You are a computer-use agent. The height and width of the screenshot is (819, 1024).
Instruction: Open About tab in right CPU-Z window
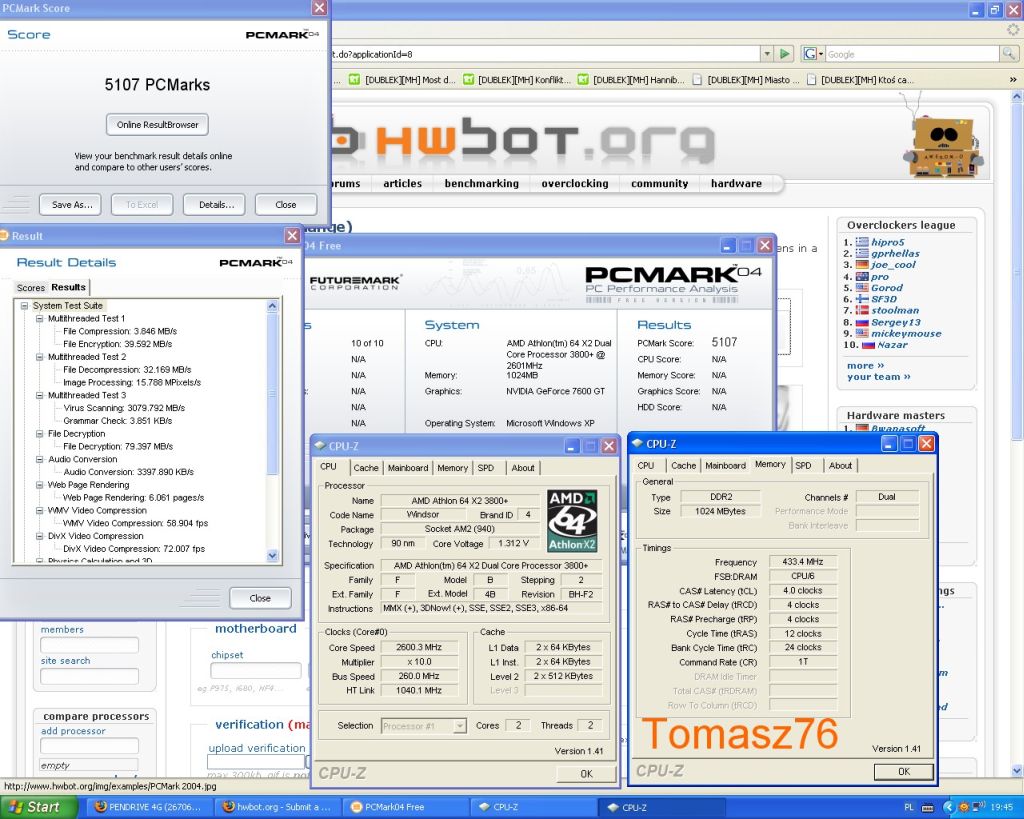pyautogui.click(x=840, y=465)
